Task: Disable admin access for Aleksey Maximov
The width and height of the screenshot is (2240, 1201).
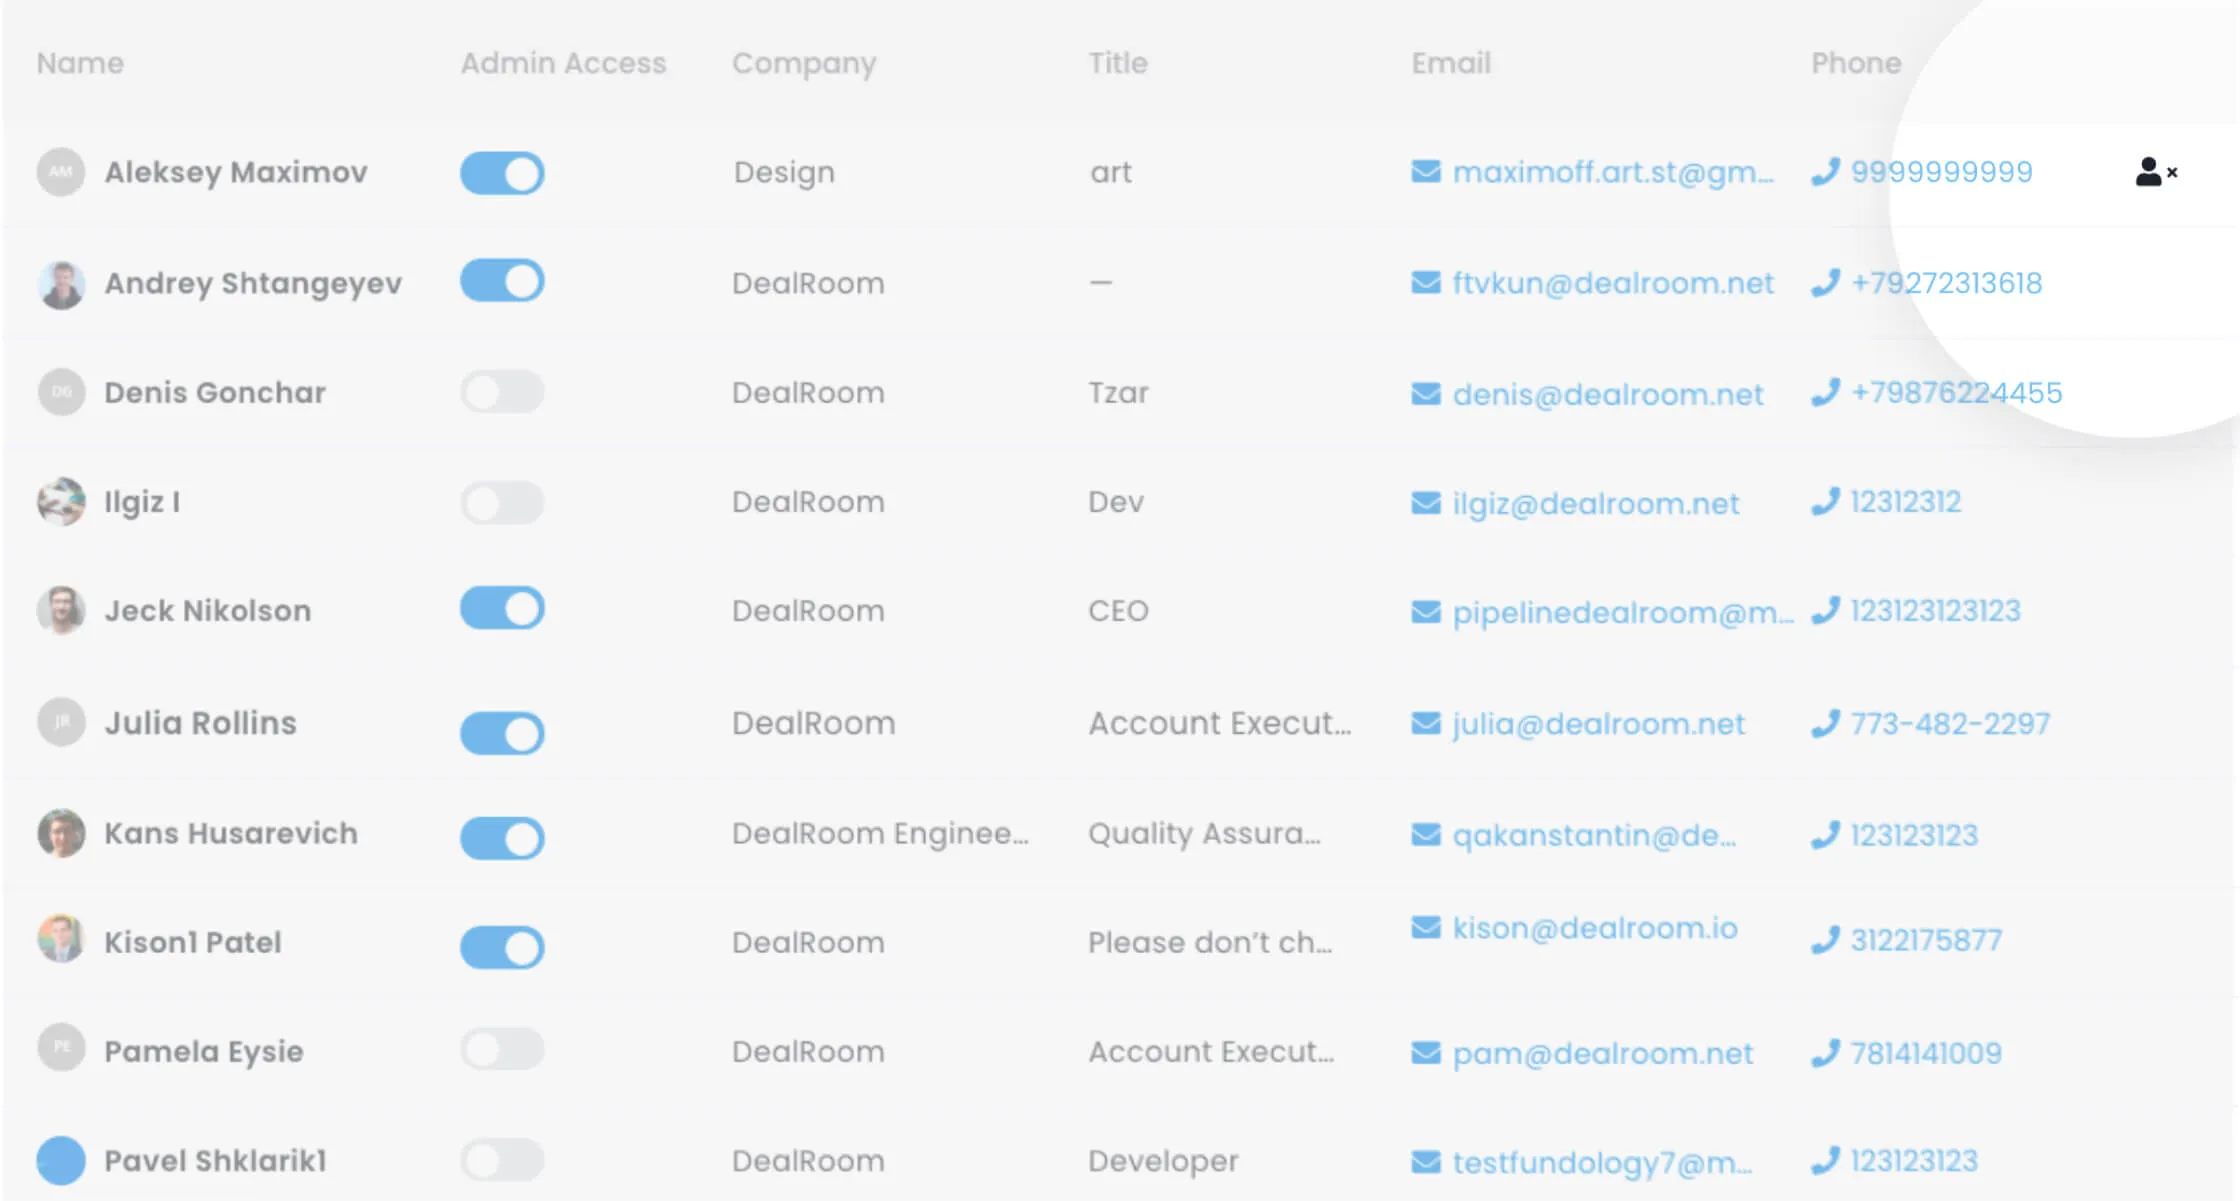Action: [x=502, y=173]
